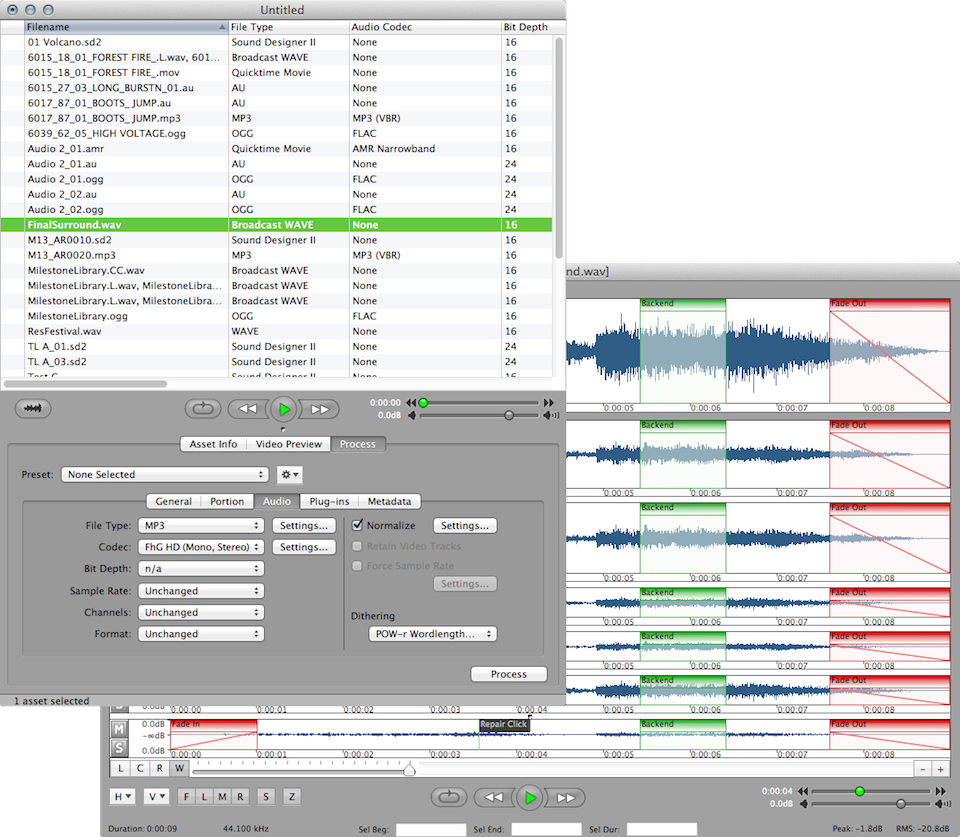This screenshot has width=960, height=837.
Task: Open the POW-r Wordlength Dithering dropdown
Action: pyautogui.click(x=432, y=632)
